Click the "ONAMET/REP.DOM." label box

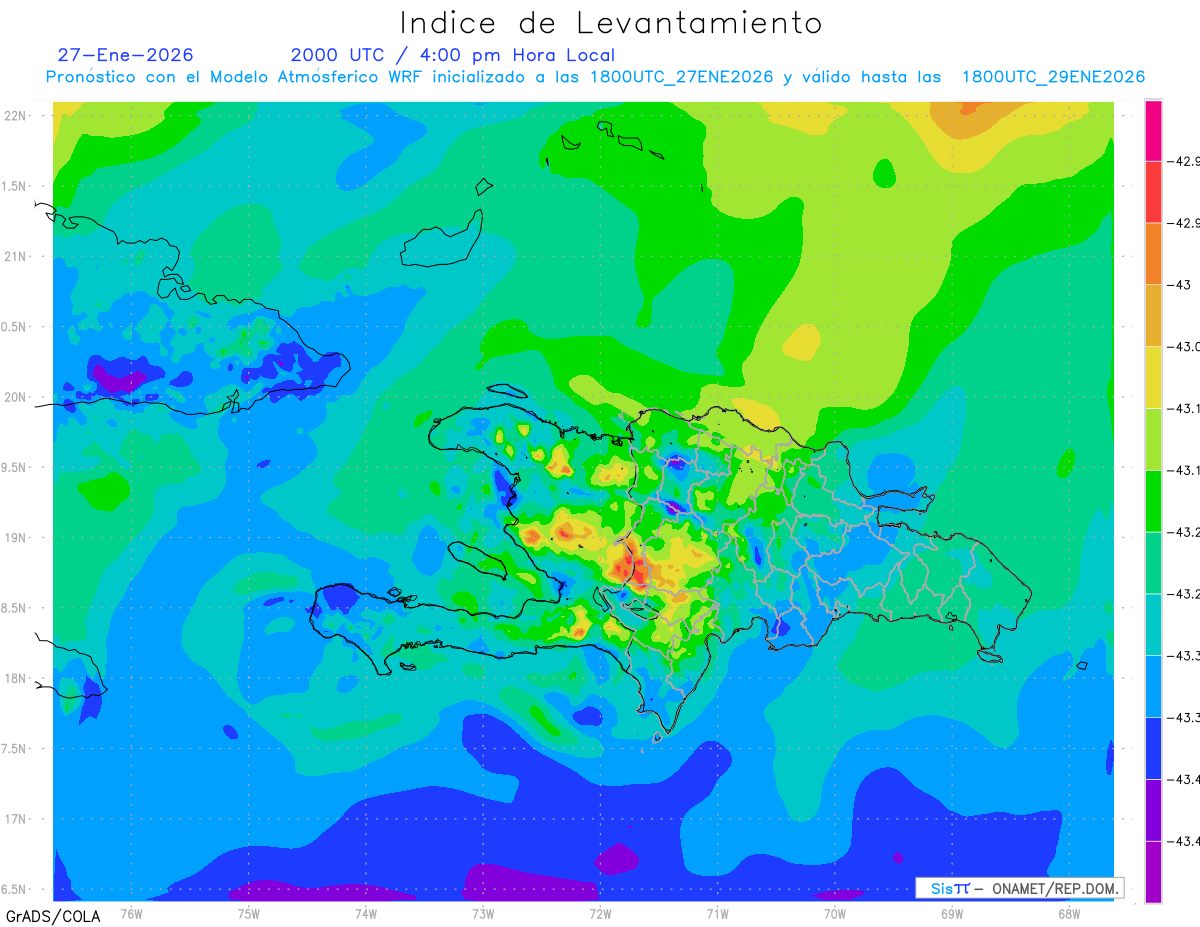tap(1019, 888)
